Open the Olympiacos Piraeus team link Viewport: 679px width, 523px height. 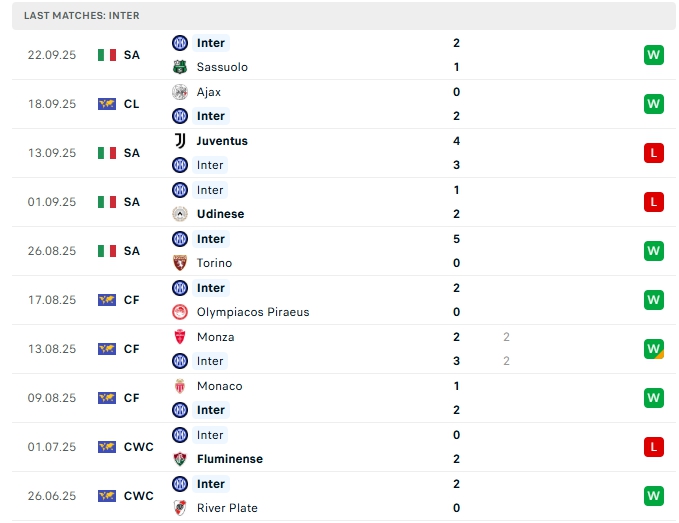(x=253, y=312)
